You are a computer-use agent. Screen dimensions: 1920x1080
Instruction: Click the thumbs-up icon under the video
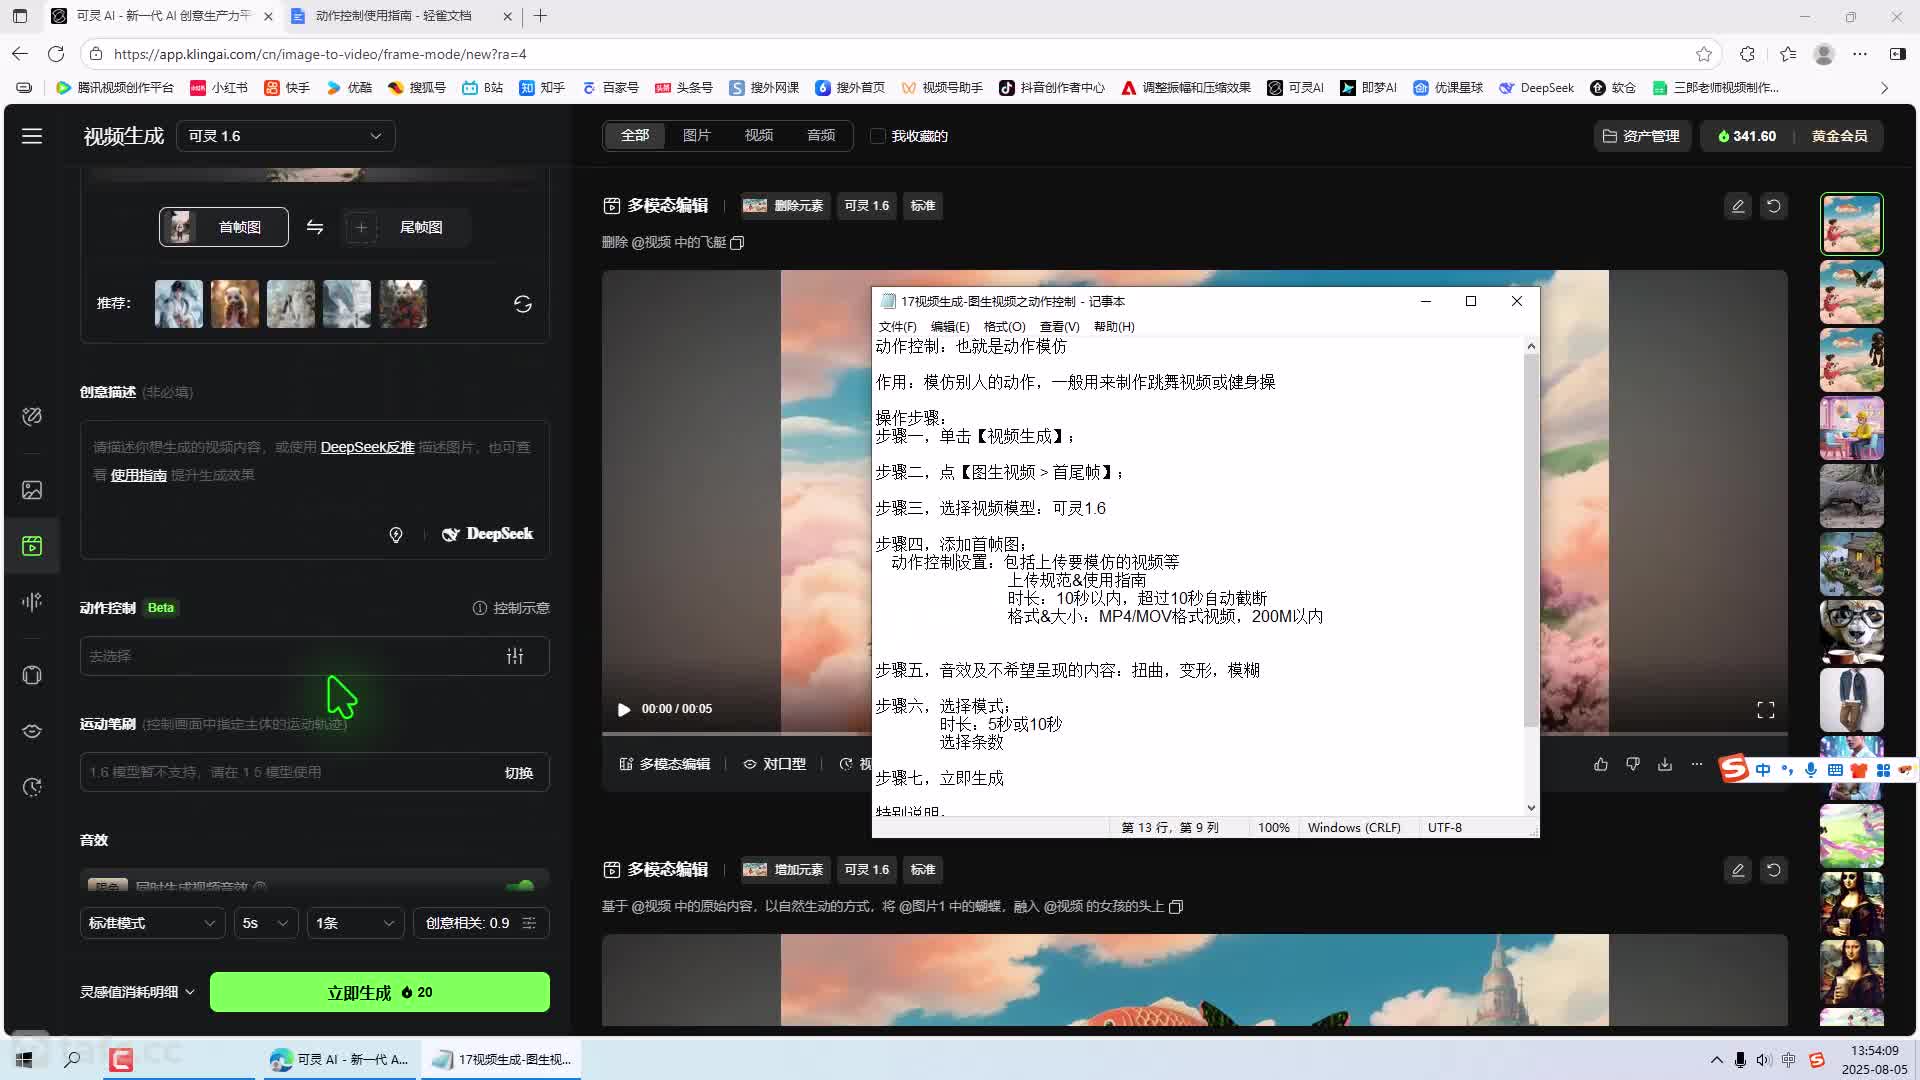click(x=1601, y=764)
